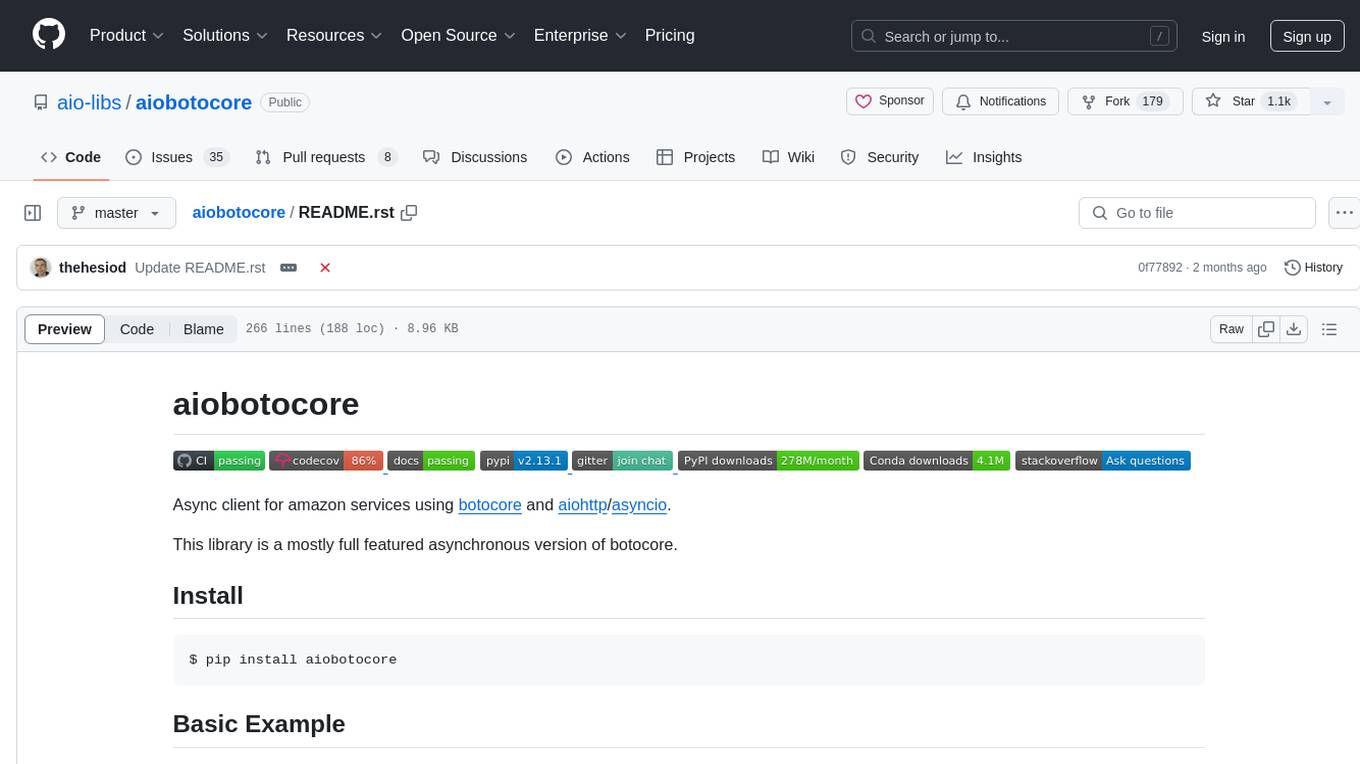Open the master branch selector
The height and width of the screenshot is (764, 1360).
[x=117, y=213]
